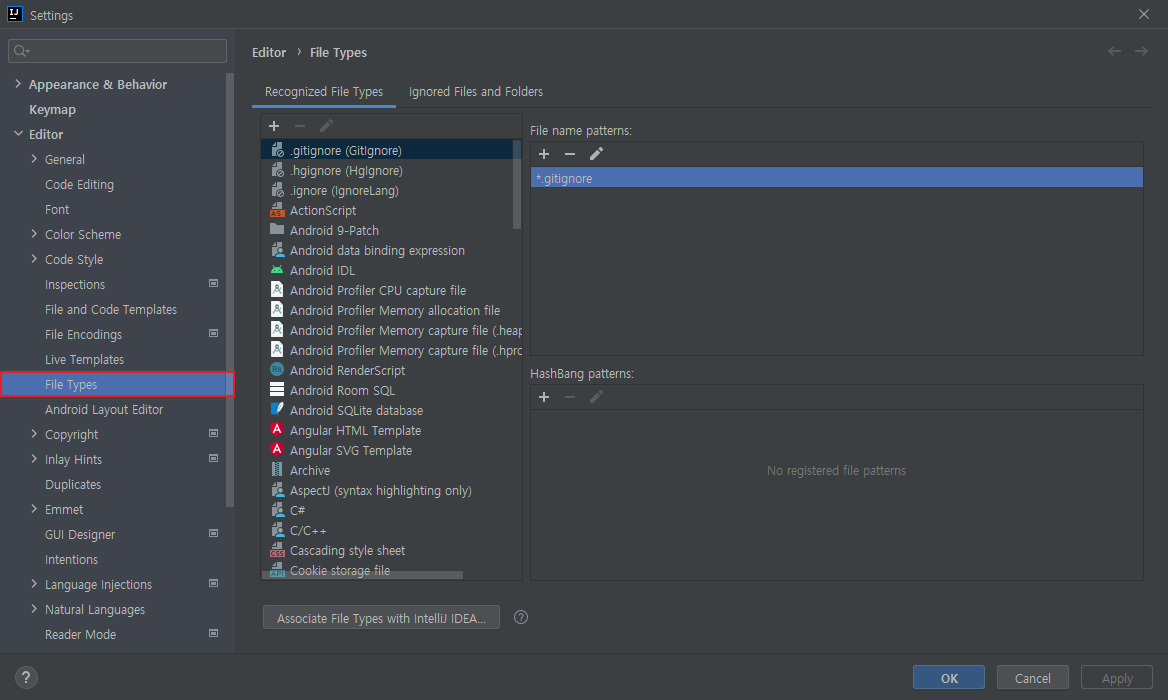Click the Angular SVG Template icon
1168x700 pixels.
pos(277,450)
